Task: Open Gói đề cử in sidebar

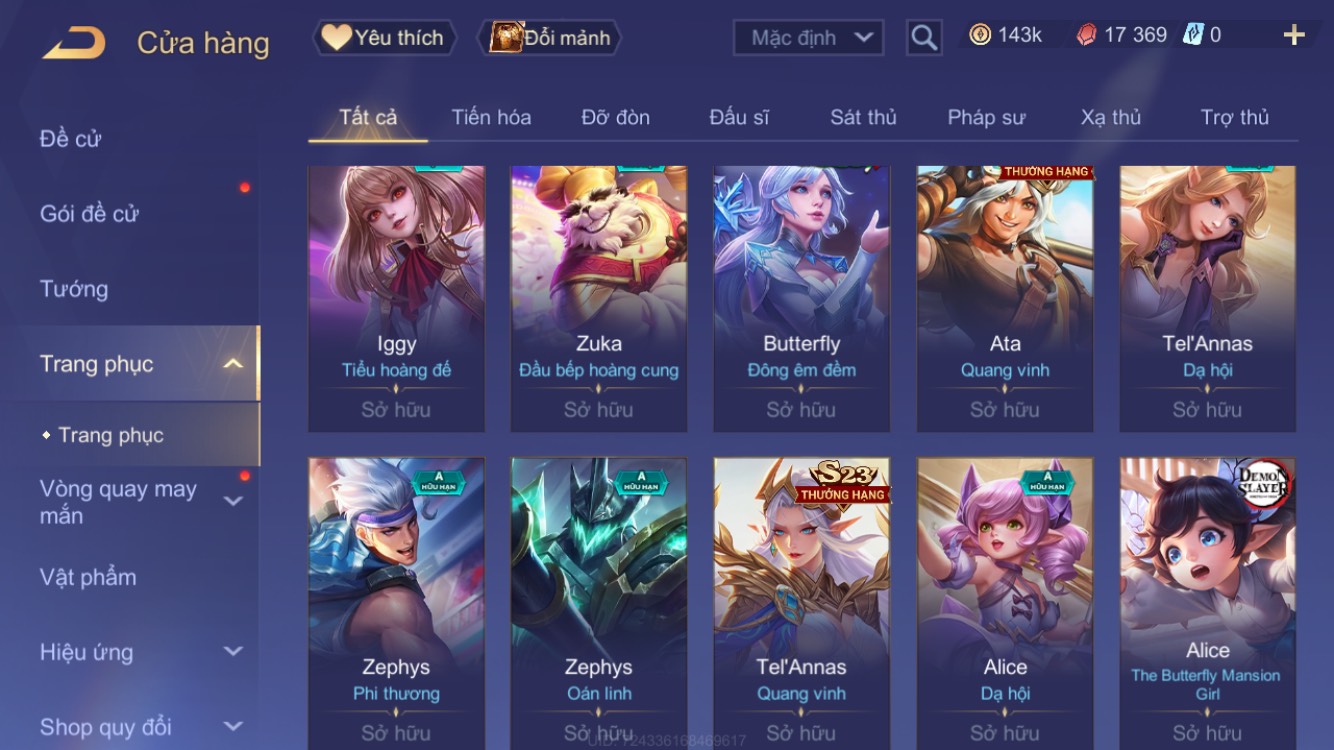Action: pyautogui.click(x=89, y=213)
